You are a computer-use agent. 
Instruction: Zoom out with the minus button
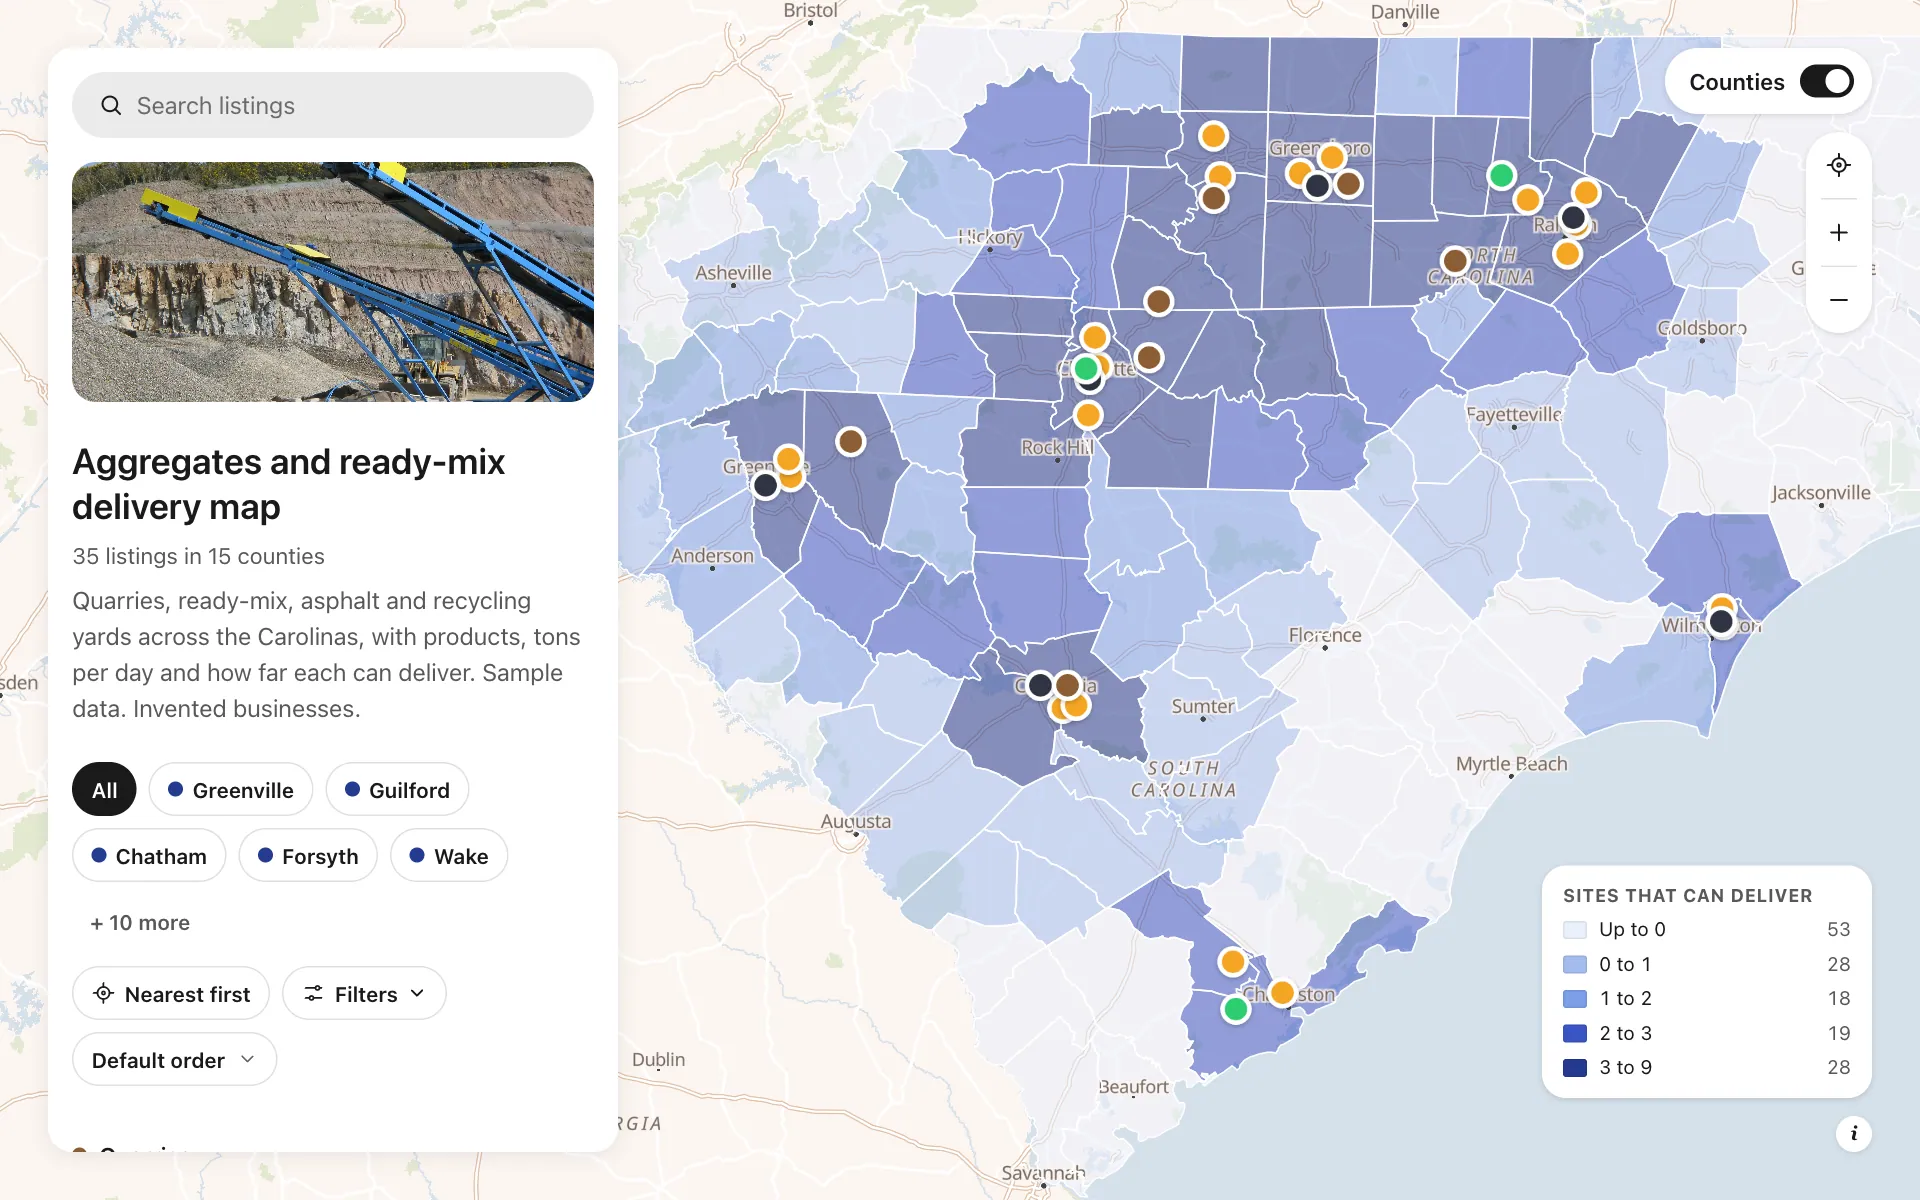coord(1838,299)
